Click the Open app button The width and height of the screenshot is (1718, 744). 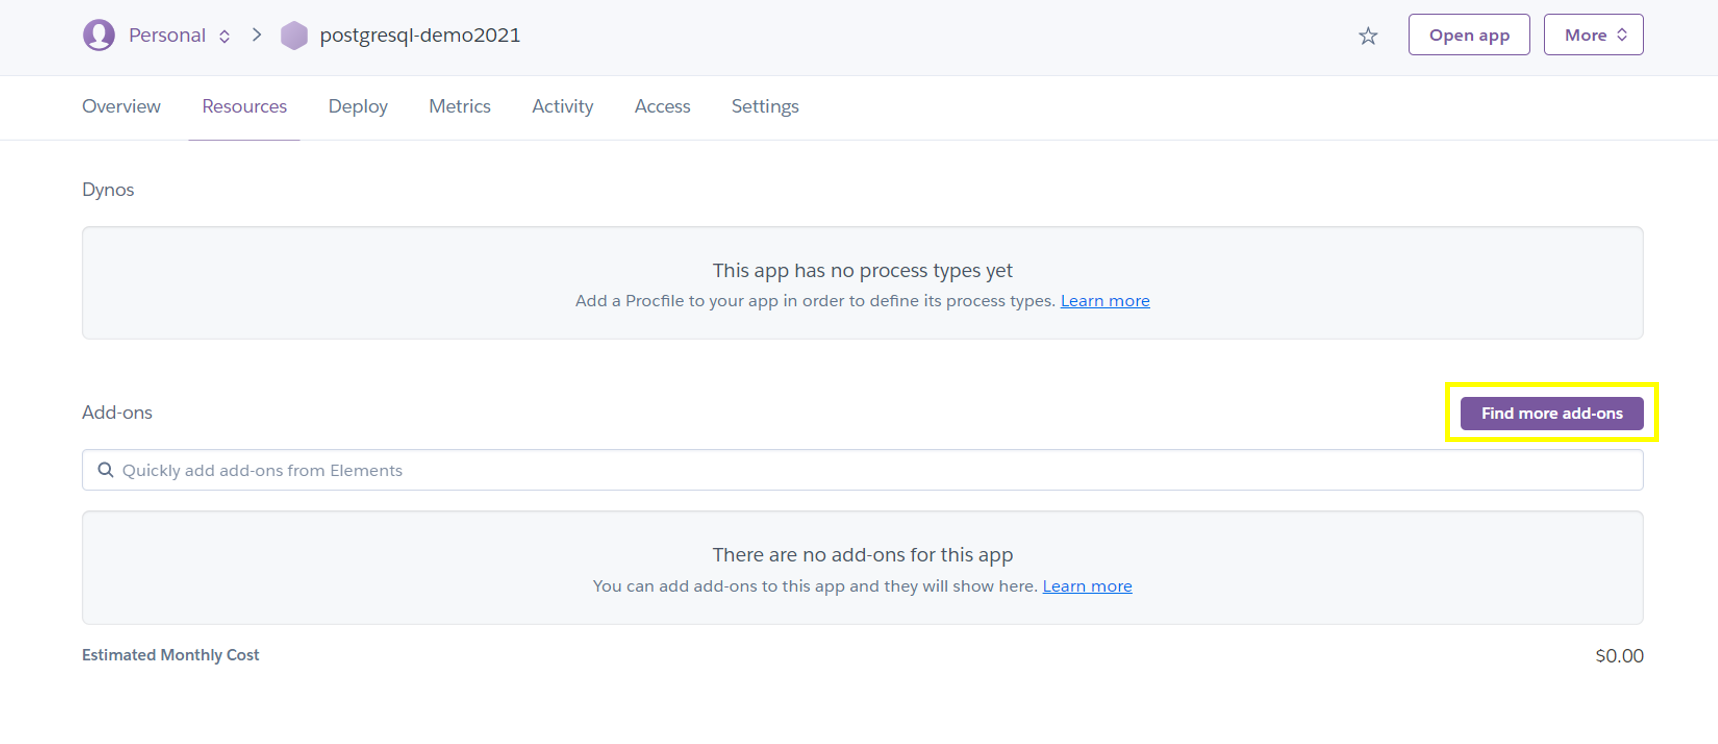click(1469, 35)
